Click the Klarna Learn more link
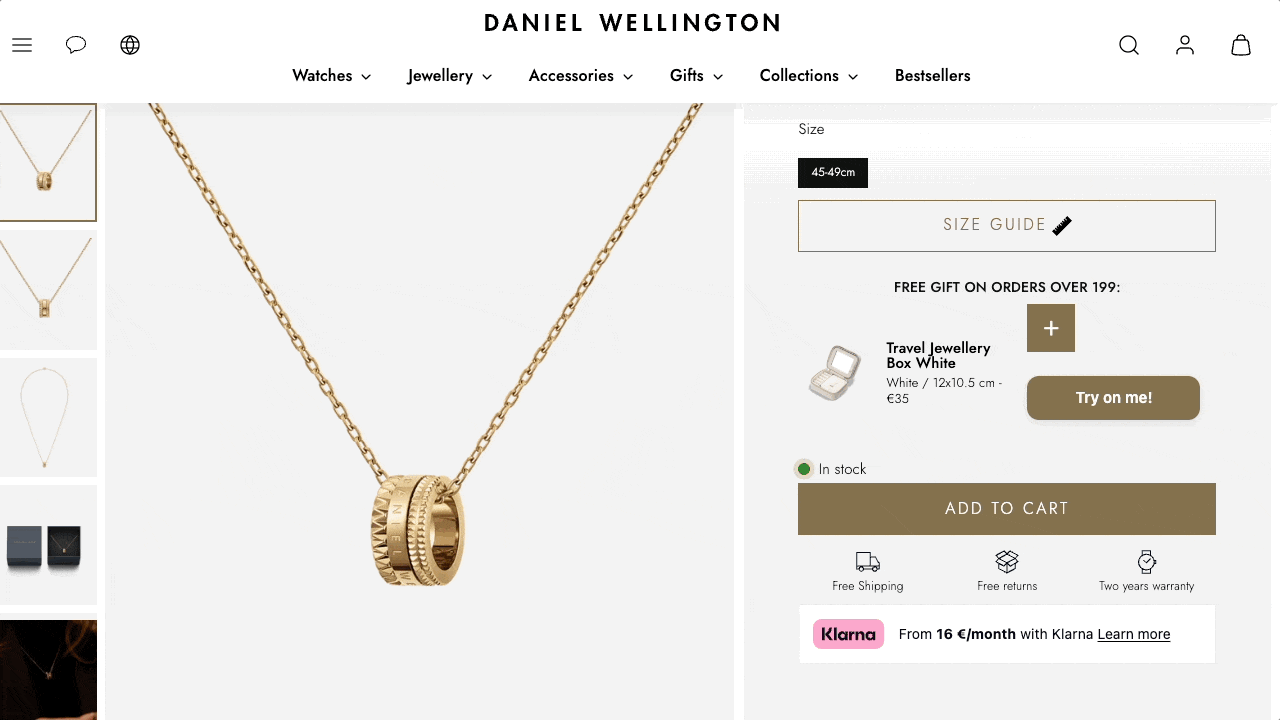 1134,634
